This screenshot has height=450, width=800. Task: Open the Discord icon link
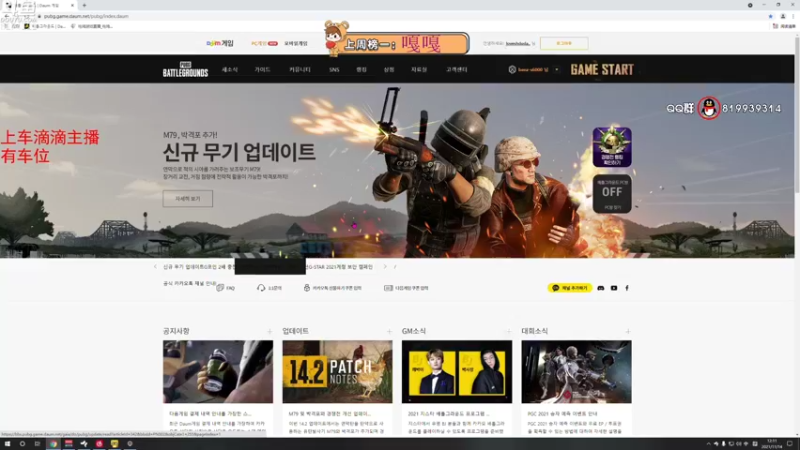click(x=601, y=288)
